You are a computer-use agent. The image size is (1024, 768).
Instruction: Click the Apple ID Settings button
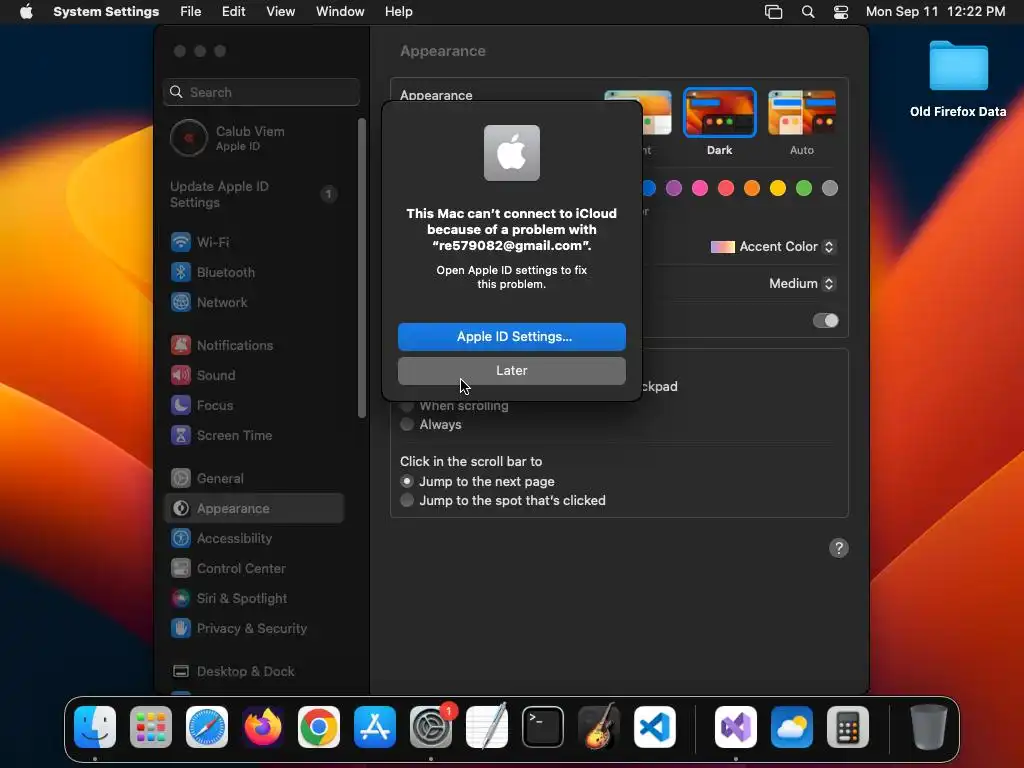(x=512, y=336)
